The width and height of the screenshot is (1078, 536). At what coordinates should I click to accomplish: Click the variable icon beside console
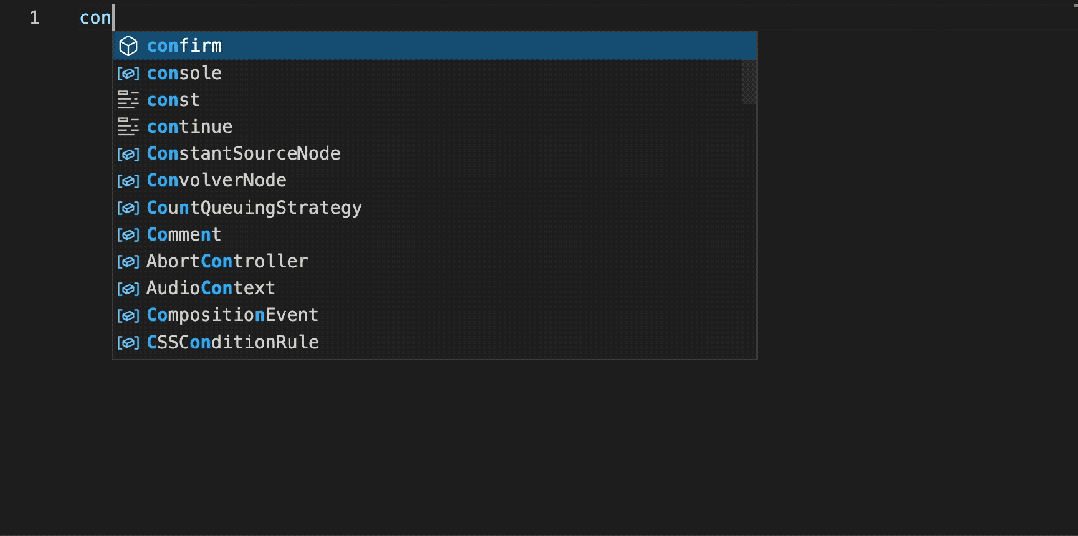(128, 73)
